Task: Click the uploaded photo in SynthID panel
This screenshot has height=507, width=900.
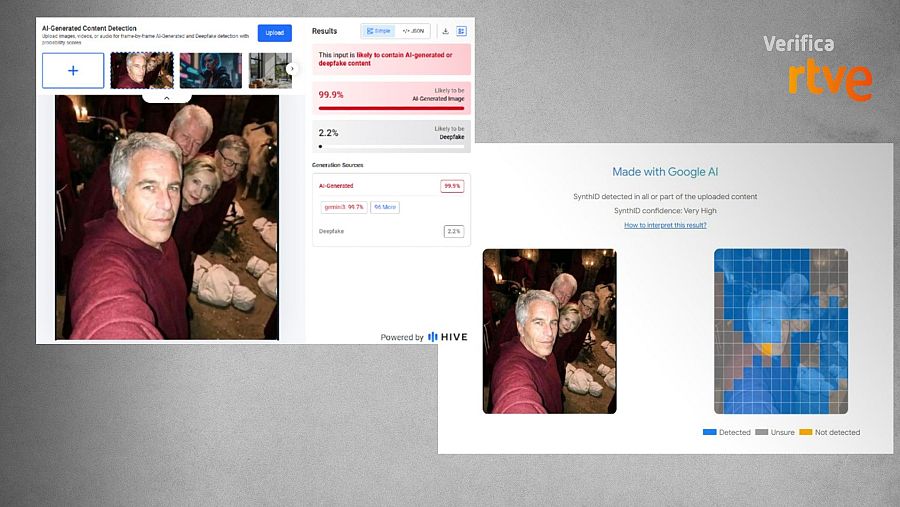Action: tap(549, 331)
